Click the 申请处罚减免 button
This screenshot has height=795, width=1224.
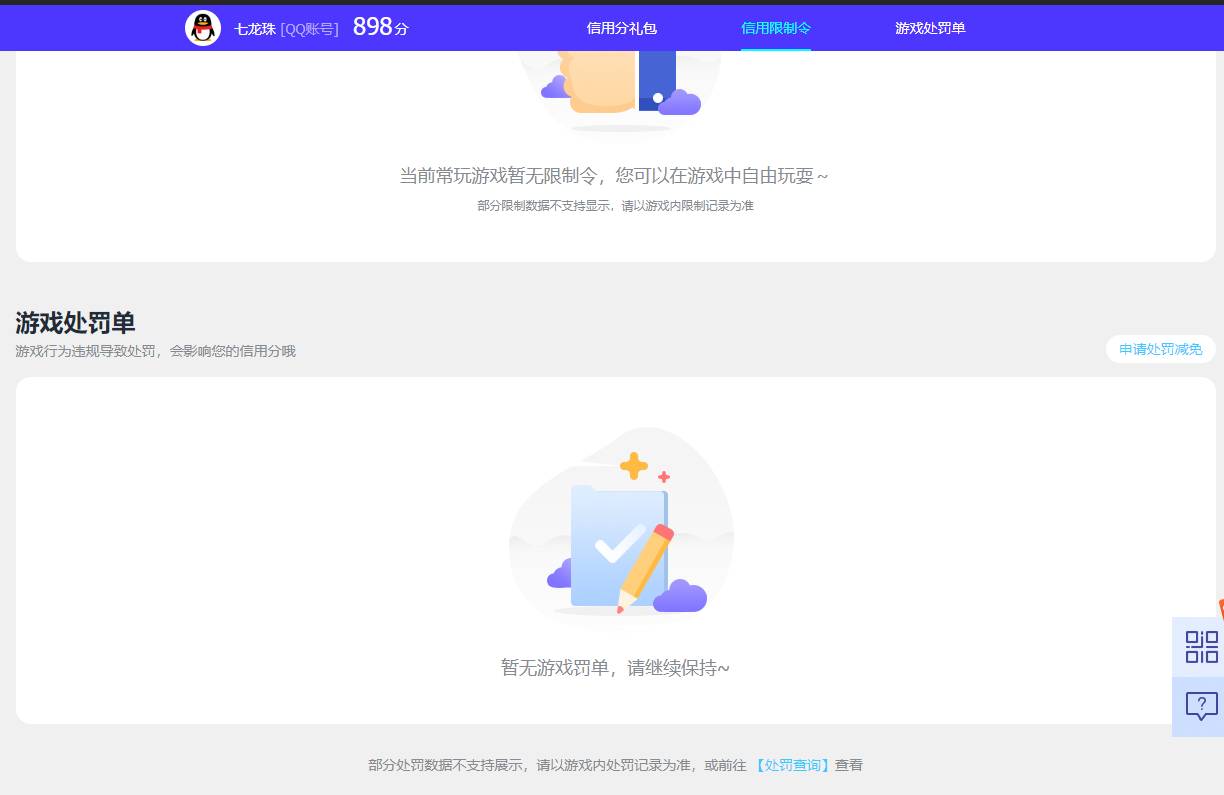coord(1159,349)
